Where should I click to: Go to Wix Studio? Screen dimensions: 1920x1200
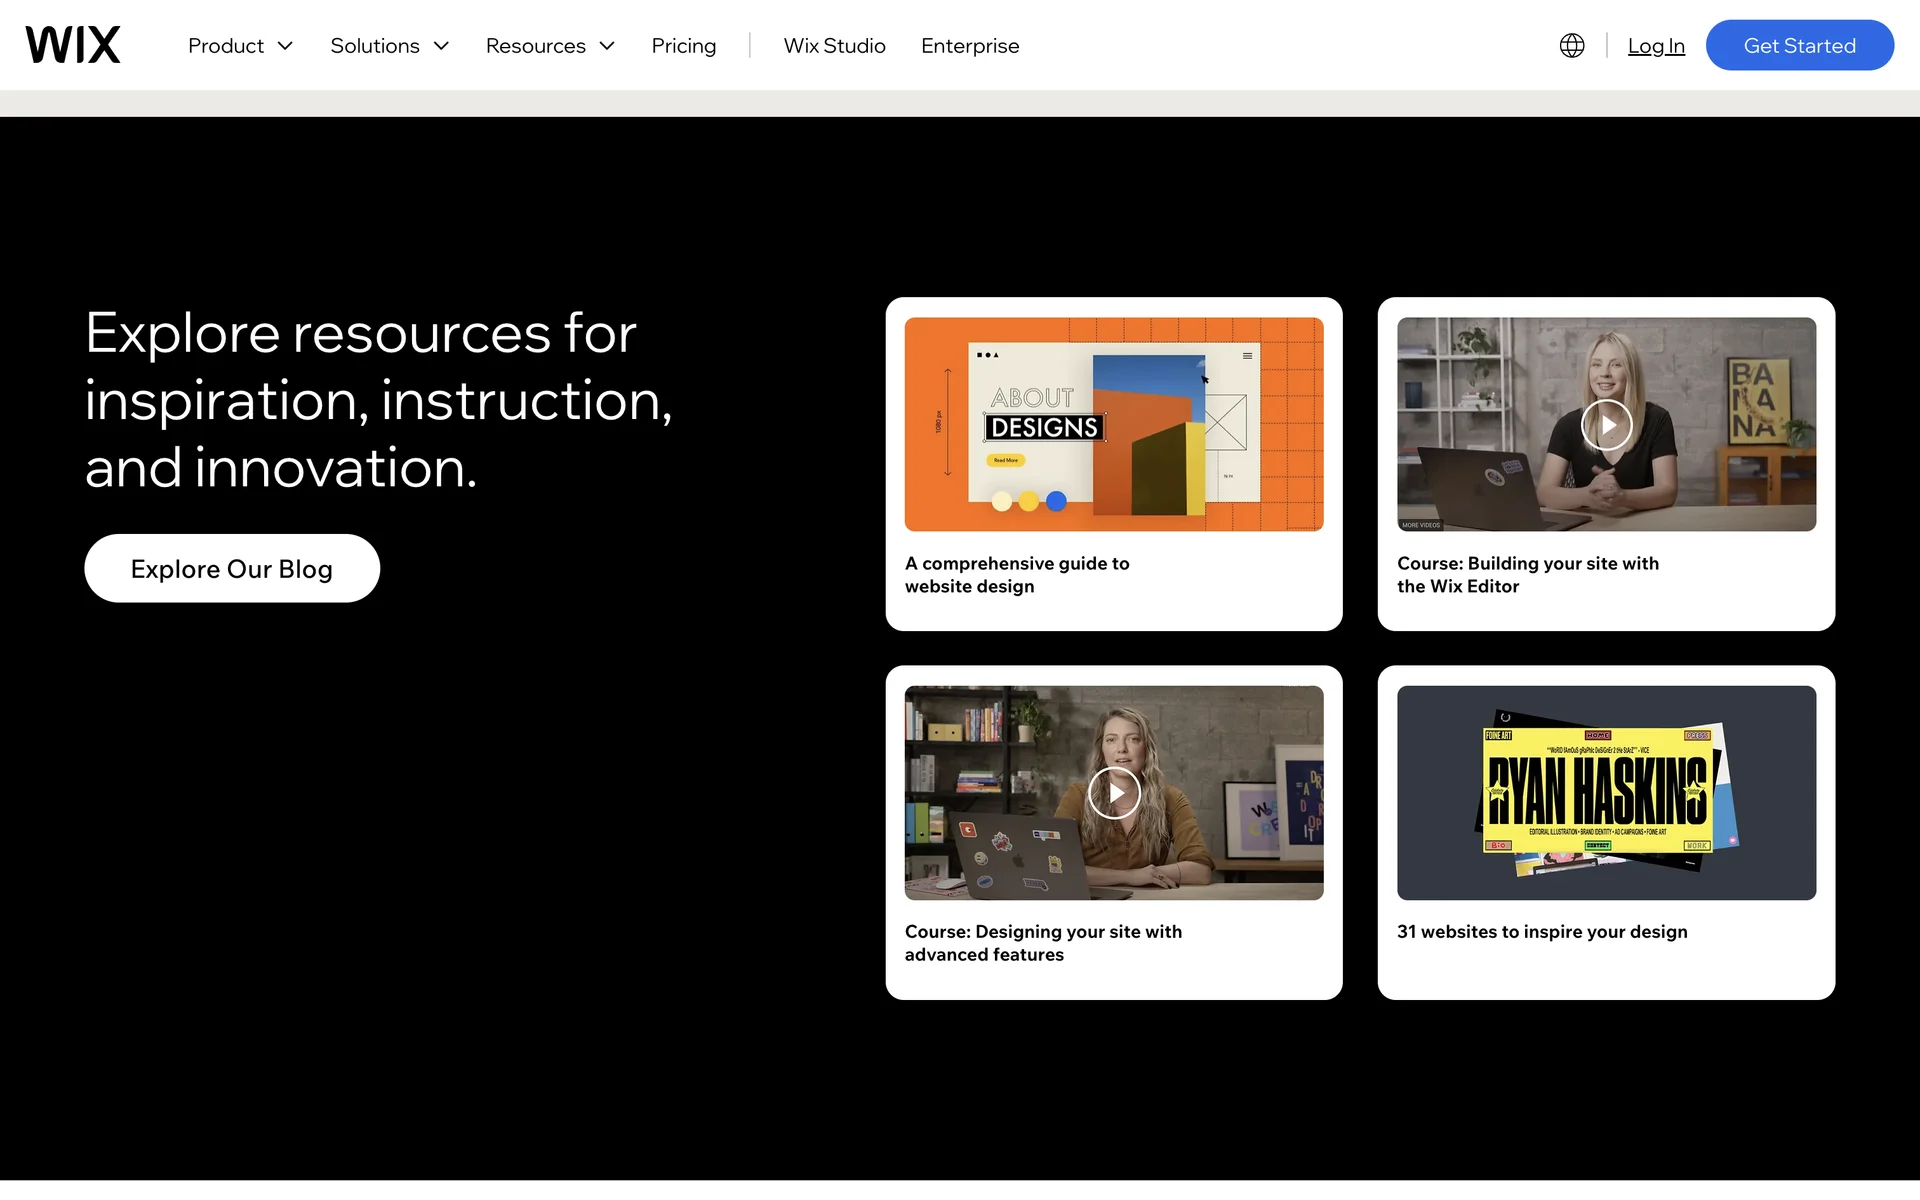834,46
